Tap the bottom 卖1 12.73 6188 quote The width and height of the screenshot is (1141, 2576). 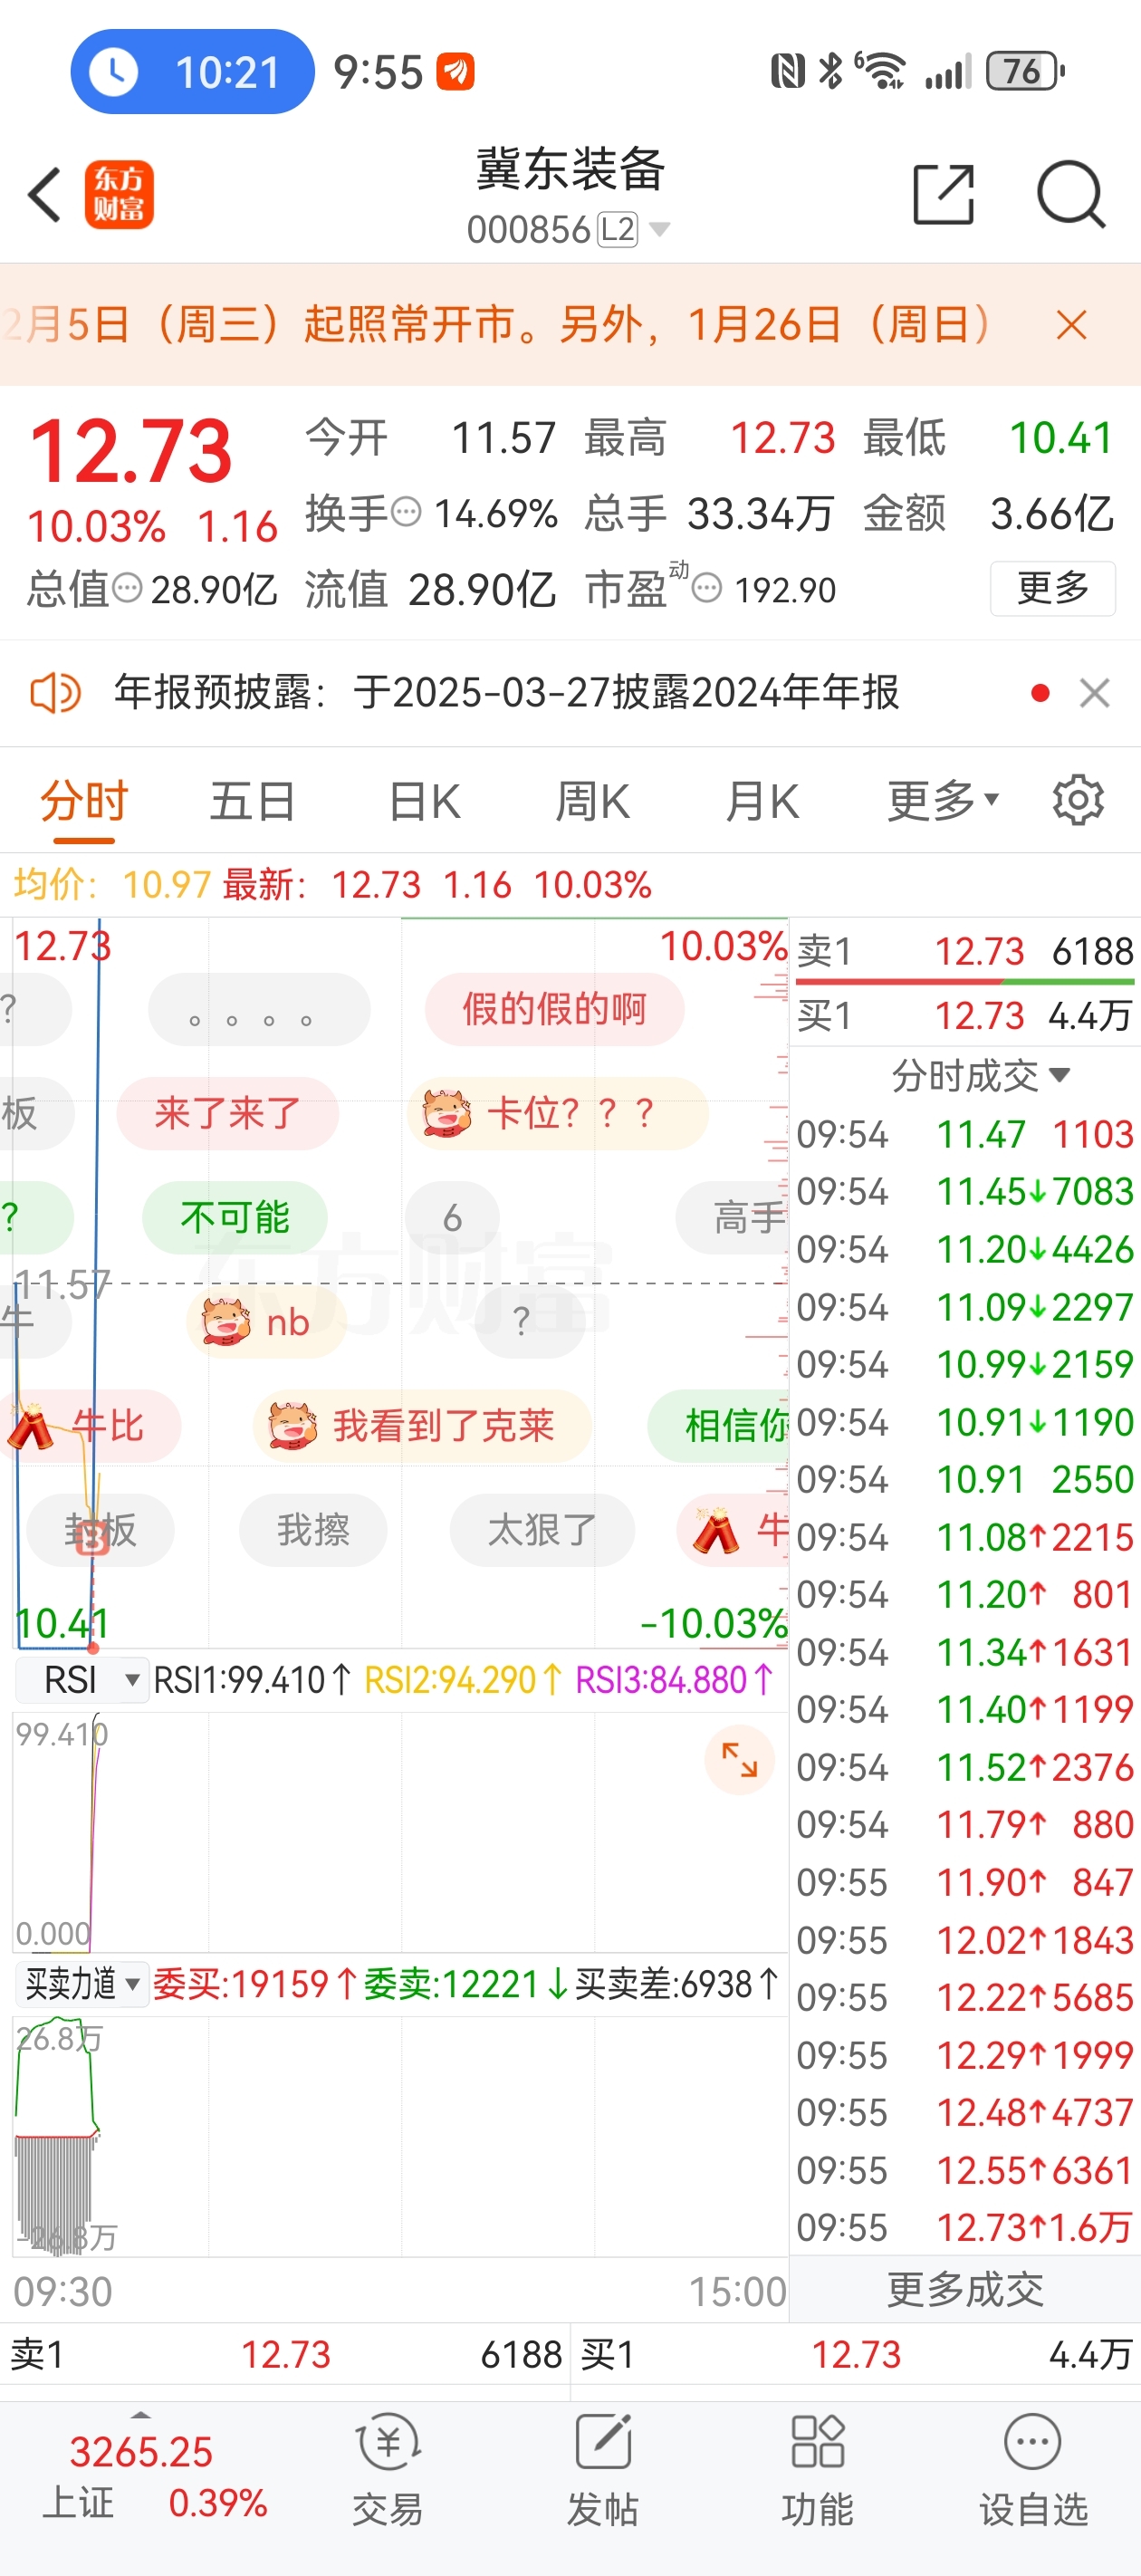click(x=285, y=2355)
